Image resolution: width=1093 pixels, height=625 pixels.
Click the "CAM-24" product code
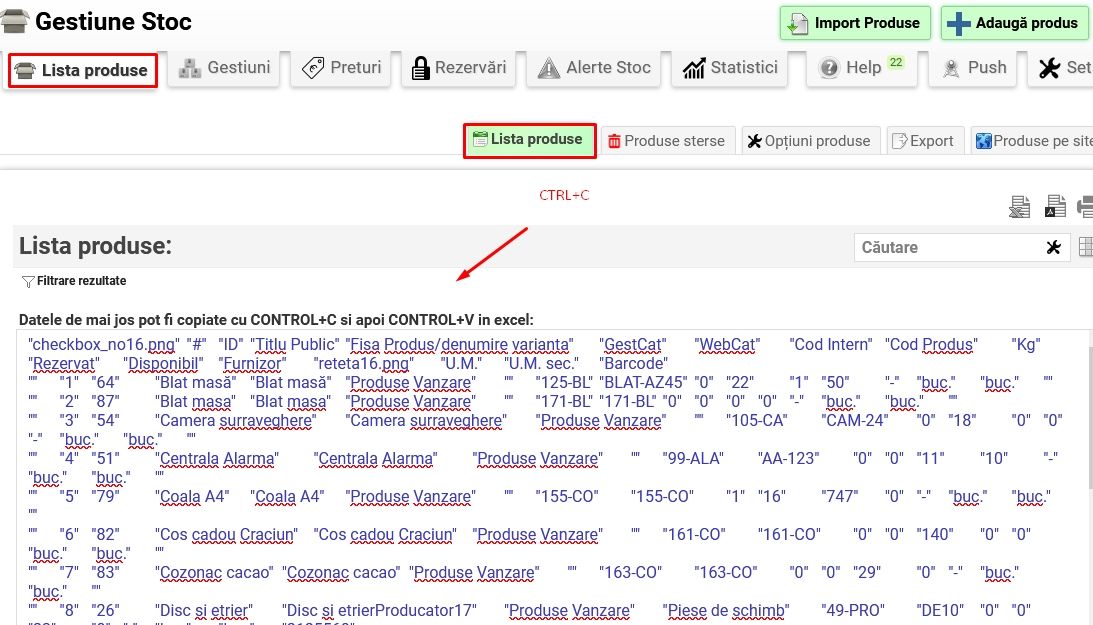pyautogui.click(x=855, y=421)
